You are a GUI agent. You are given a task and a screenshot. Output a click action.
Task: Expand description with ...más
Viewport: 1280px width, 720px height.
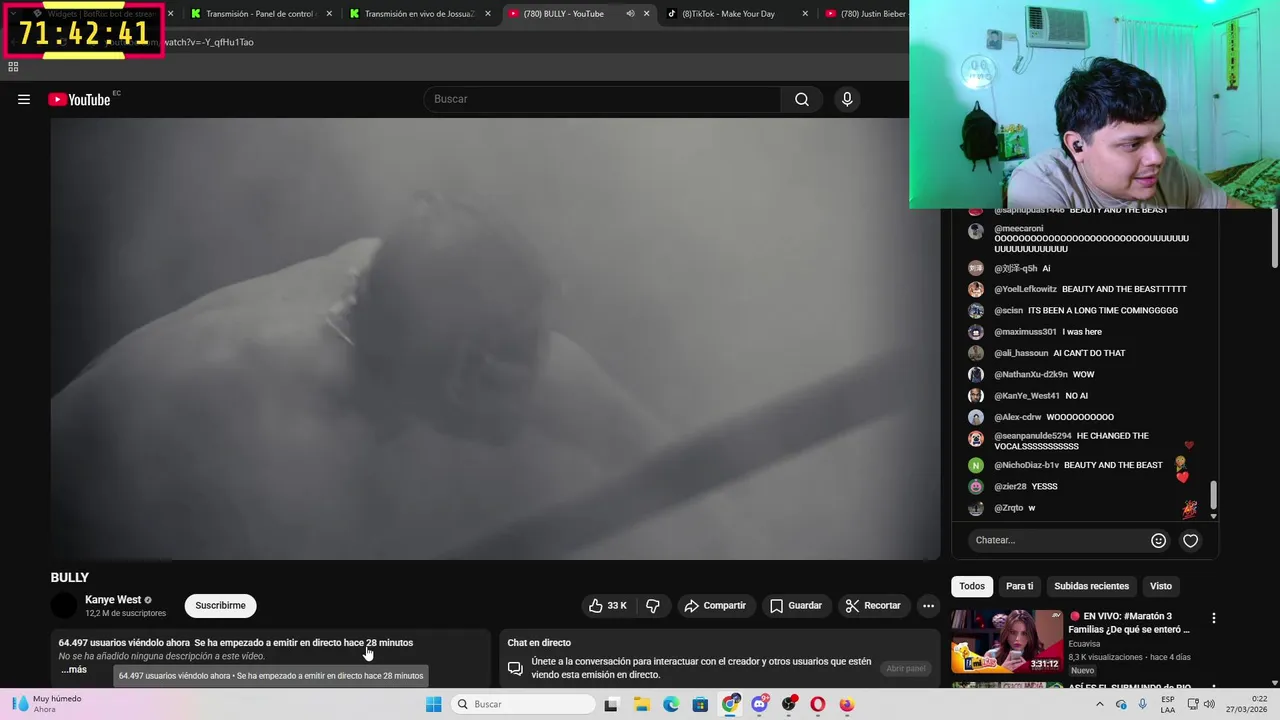click(x=74, y=669)
